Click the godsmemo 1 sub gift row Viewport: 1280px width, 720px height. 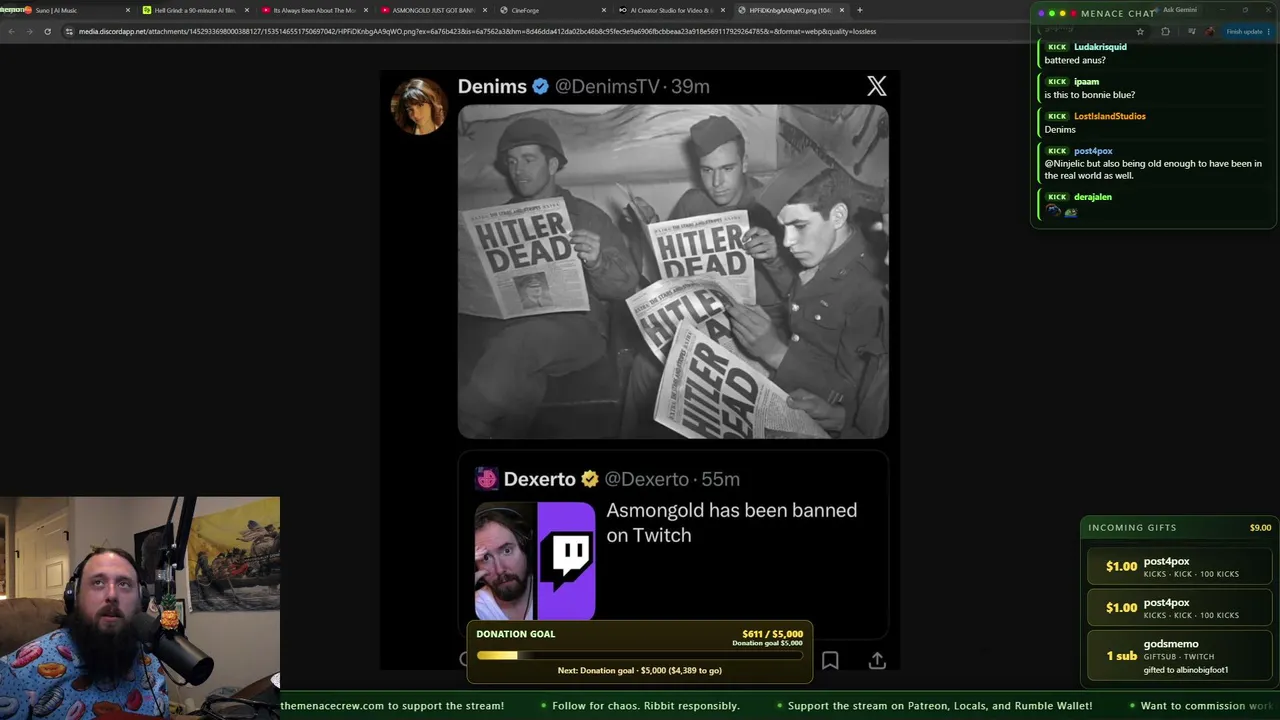pyautogui.click(x=1180, y=656)
